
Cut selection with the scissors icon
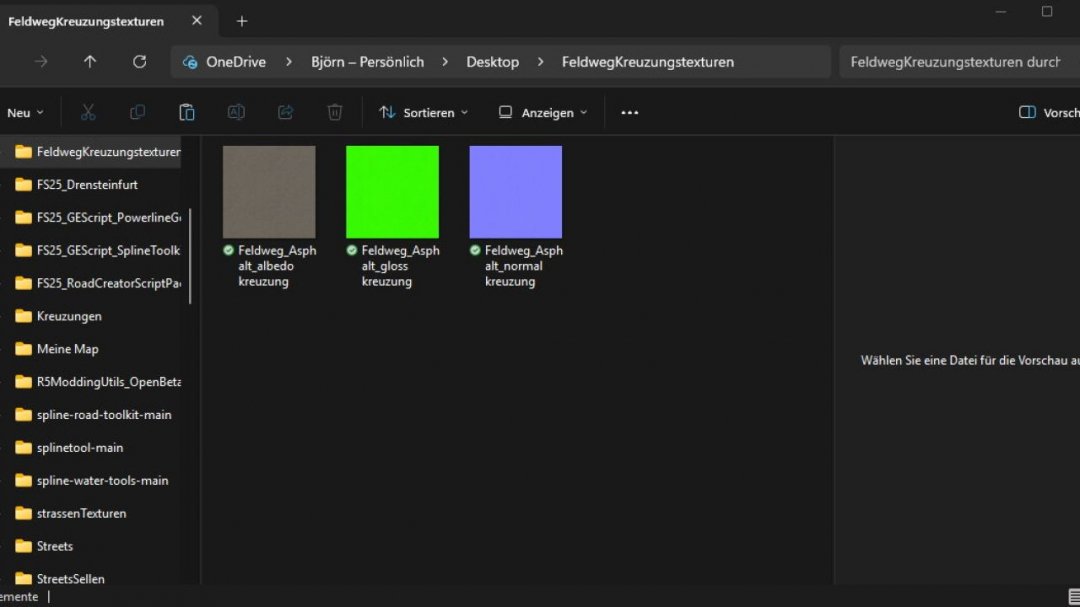(88, 112)
